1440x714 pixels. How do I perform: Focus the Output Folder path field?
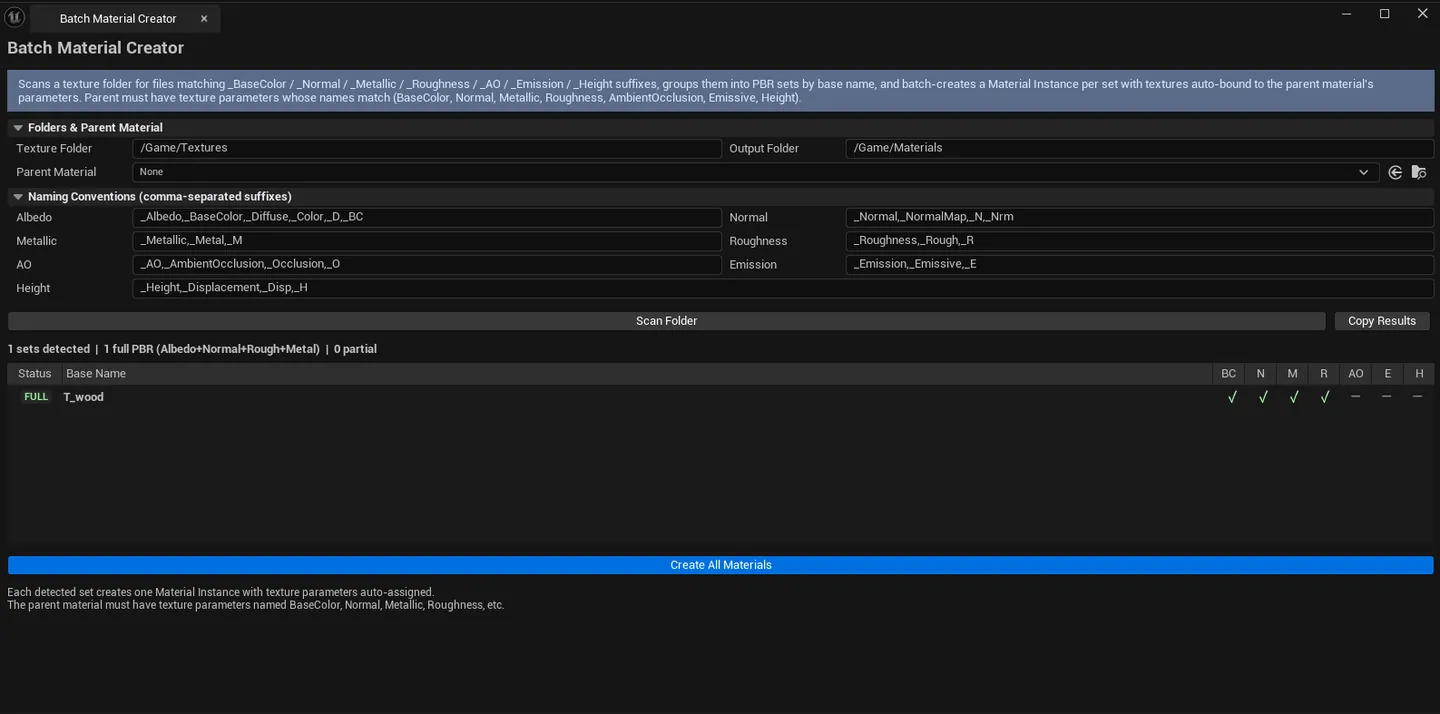click(1140, 148)
